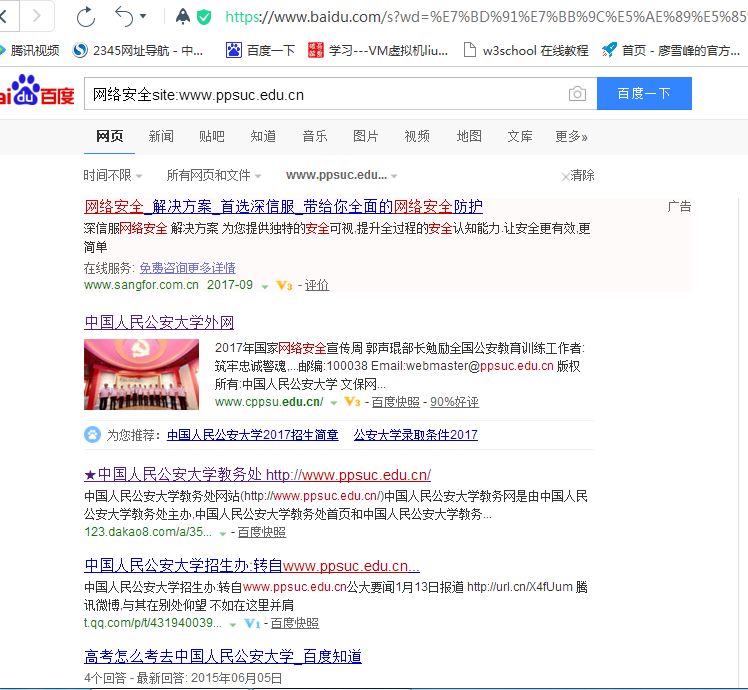Viewport: 748px width, 690px height.
Task: Click the 百度一下 search button
Action: point(644,94)
